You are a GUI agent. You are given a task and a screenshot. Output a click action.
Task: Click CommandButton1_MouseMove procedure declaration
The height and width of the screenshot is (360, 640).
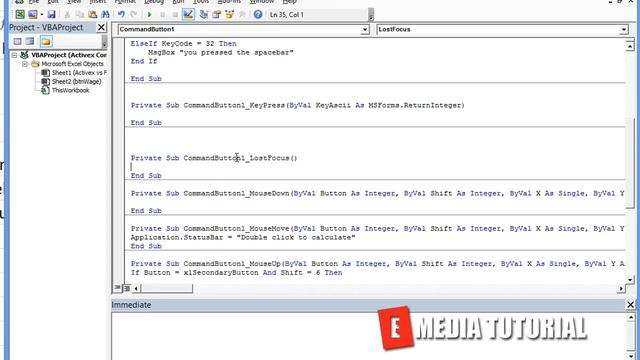point(378,229)
